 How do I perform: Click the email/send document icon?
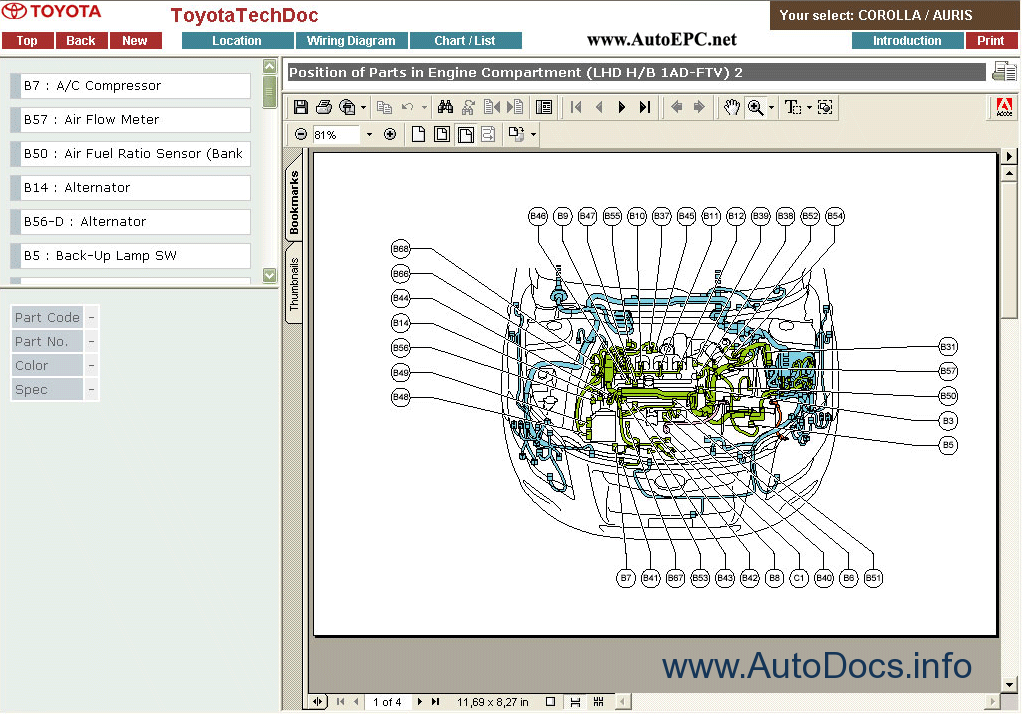tap(347, 107)
